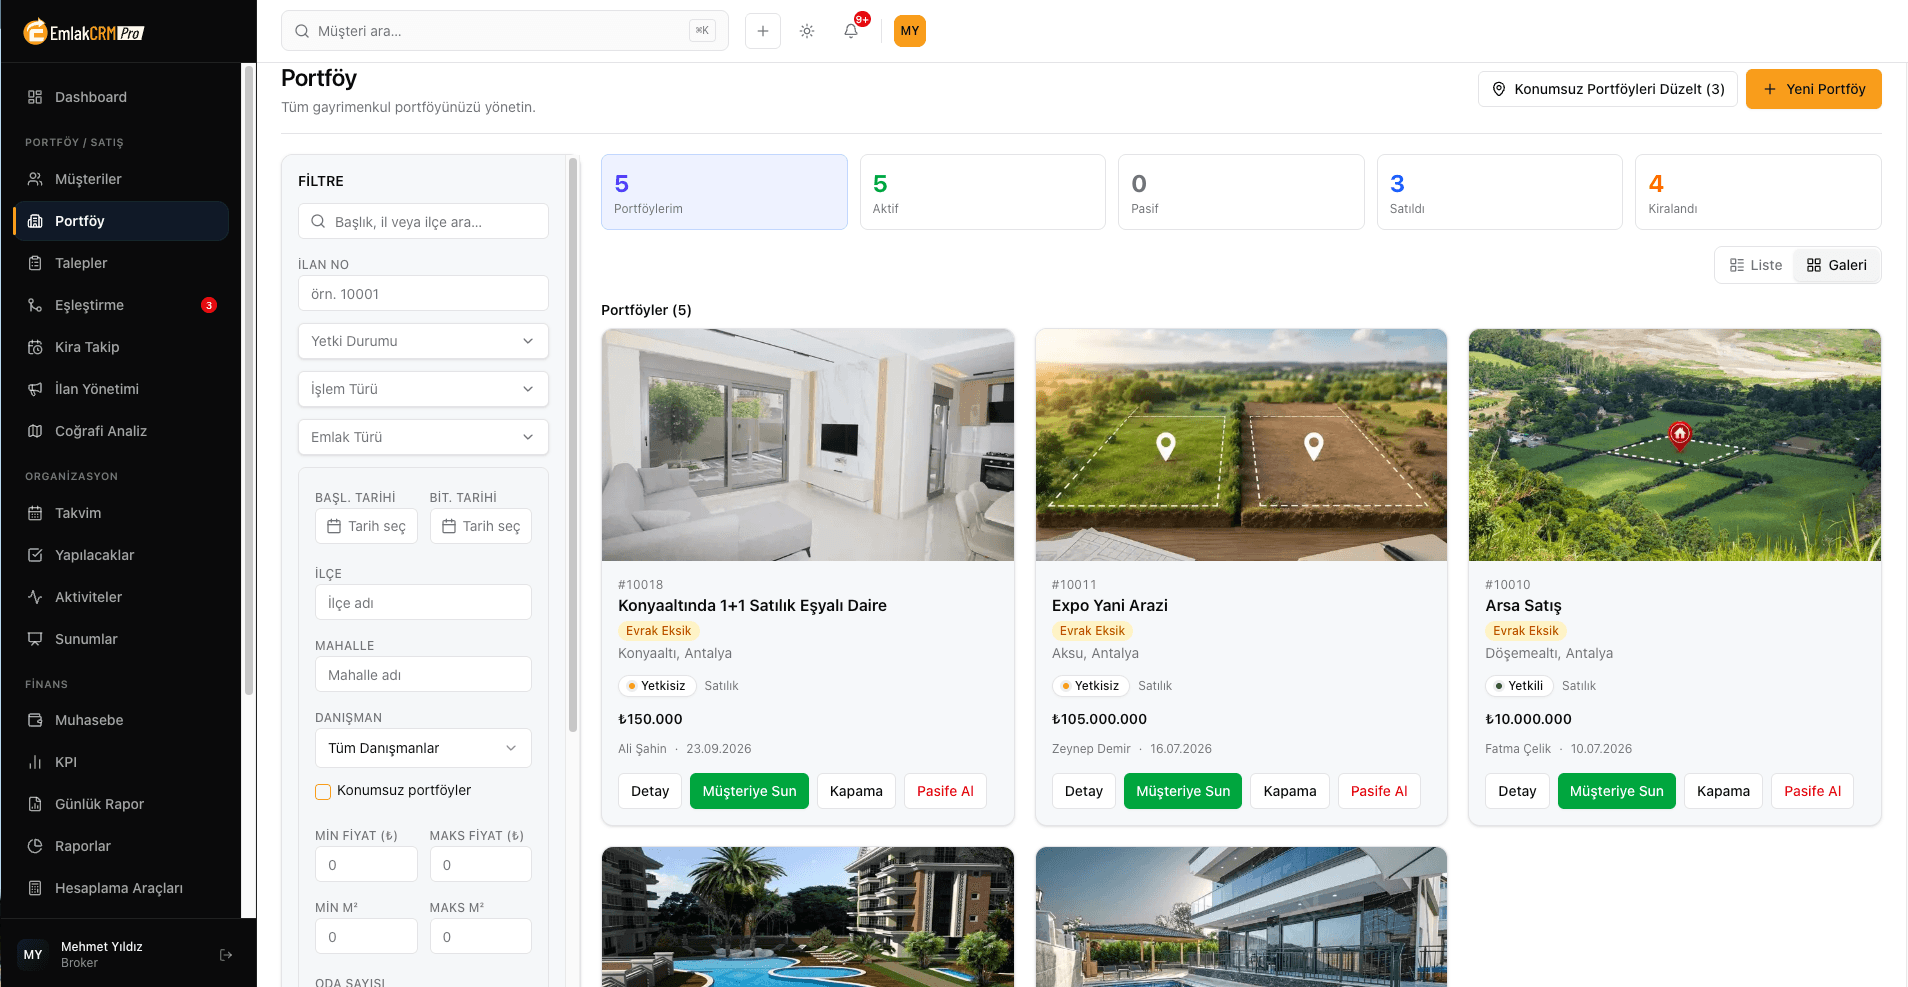Click Müşteriye Sun on Expo Yani Arazi
The width and height of the screenshot is (1908, 987).
[x=1183, y=791]
